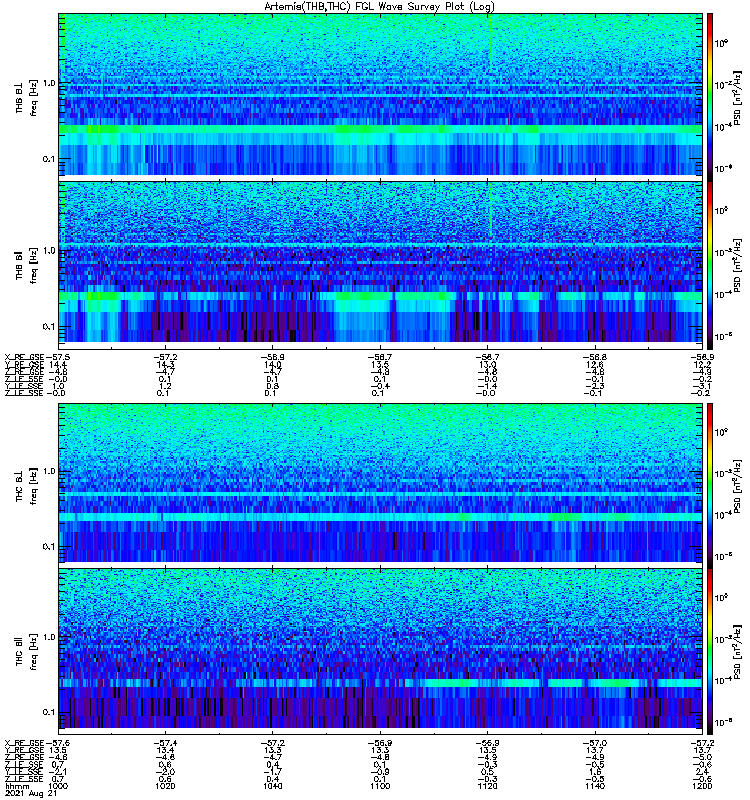The image size is (750, 800).
Task: Click the plot title "Artemis(THB,THC) FGL Wave Survey Plot (Log)"
Action: click(379, 7)
